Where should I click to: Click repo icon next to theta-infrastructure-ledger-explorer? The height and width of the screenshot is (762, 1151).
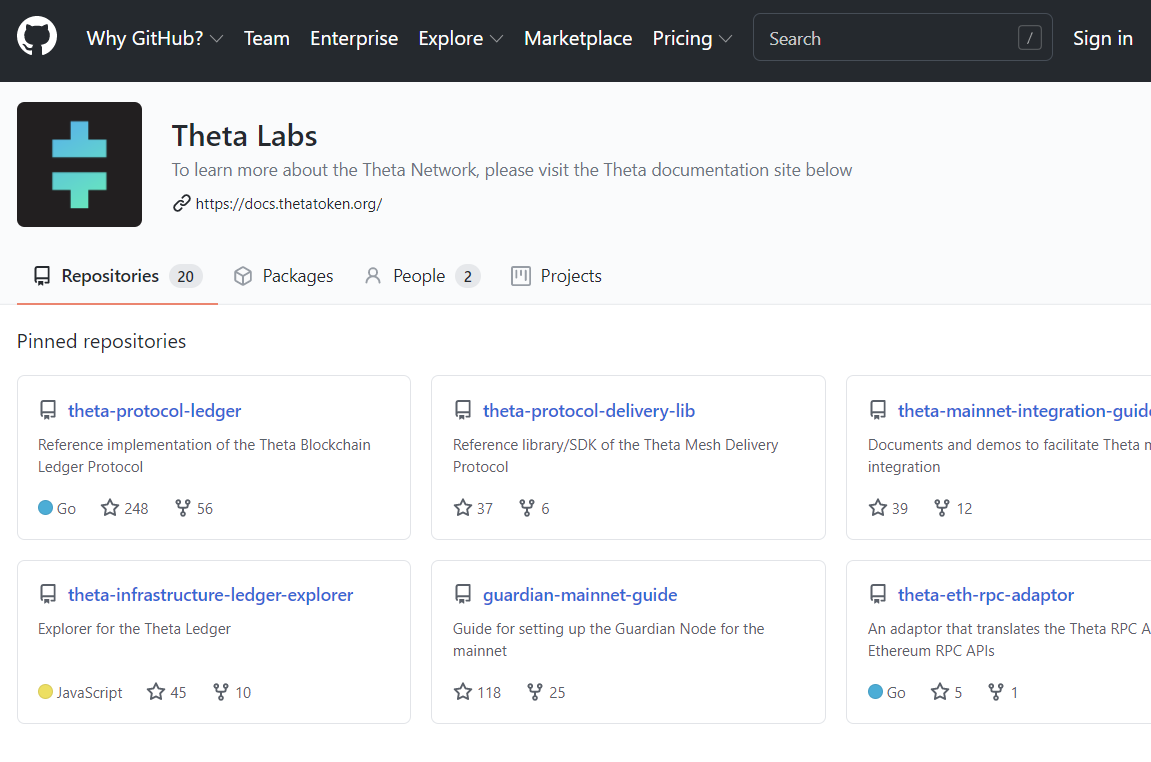pos(48,595)
